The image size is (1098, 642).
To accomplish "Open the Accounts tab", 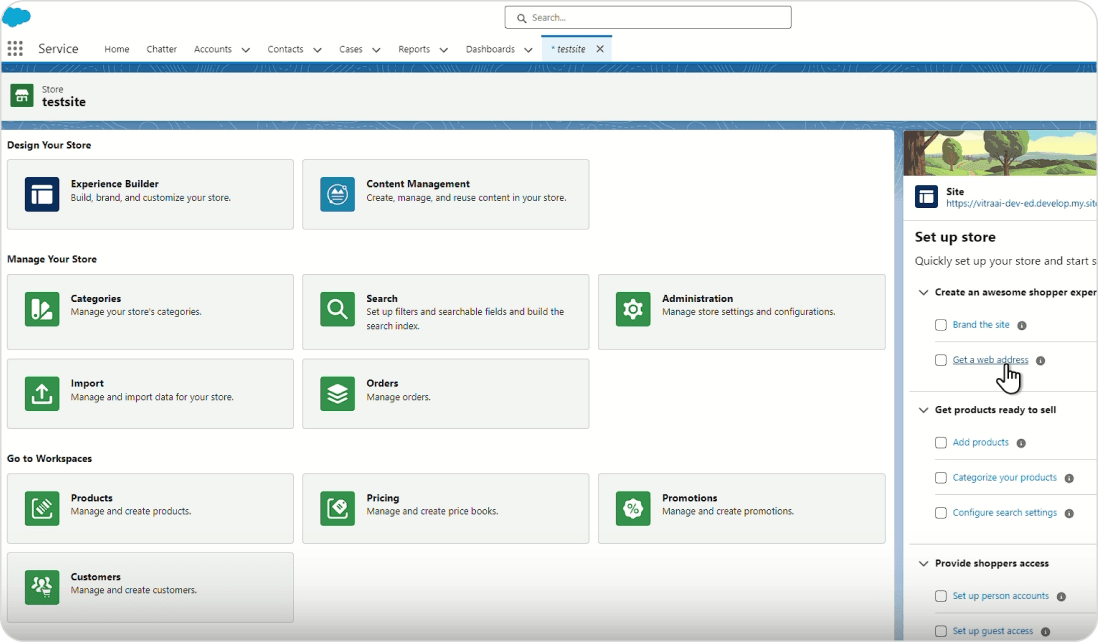I will (213, 49).
